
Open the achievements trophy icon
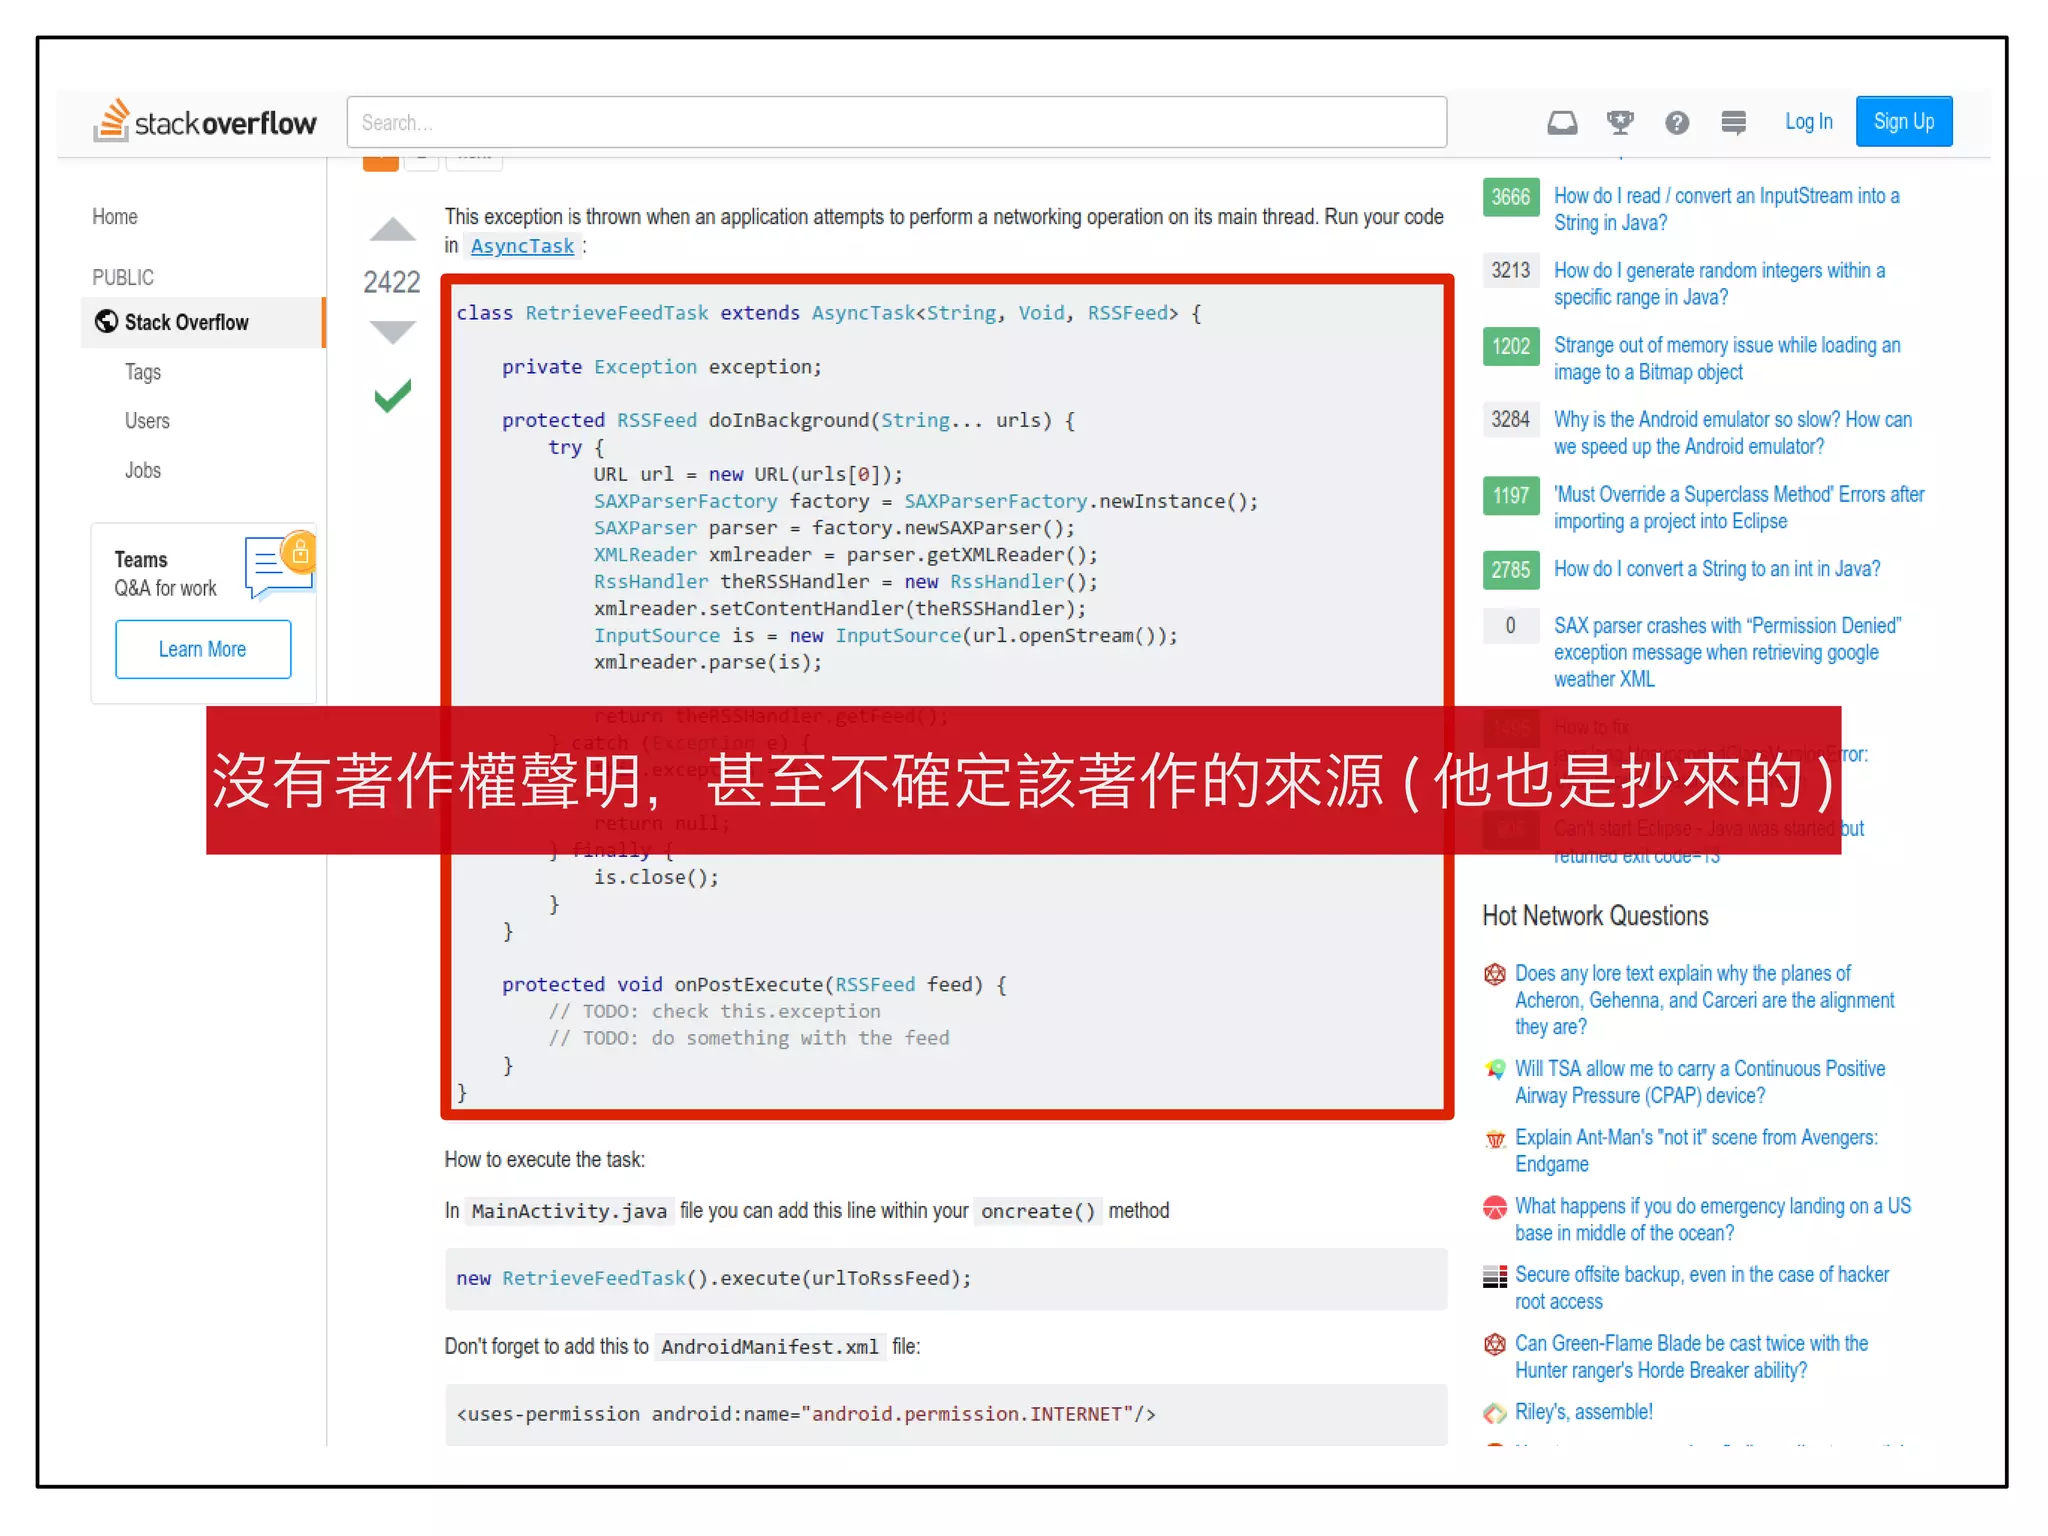coord(1620,122)
